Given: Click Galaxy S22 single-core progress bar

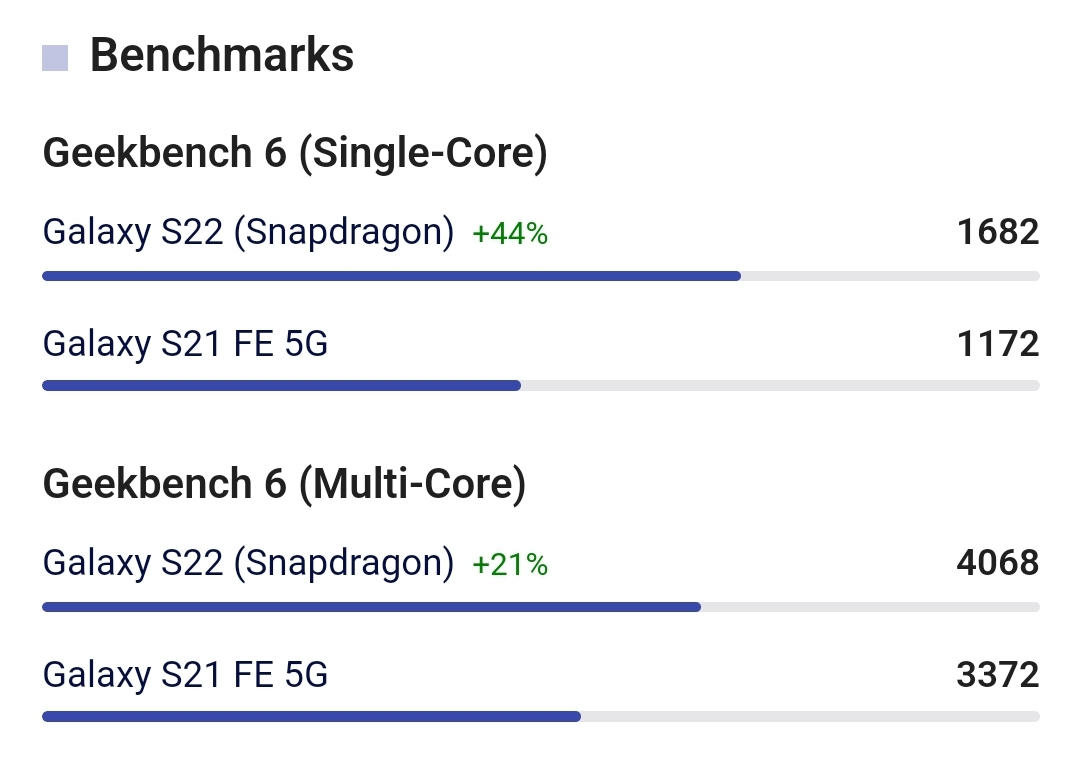Looking at the screenshot, I should 541,276.
